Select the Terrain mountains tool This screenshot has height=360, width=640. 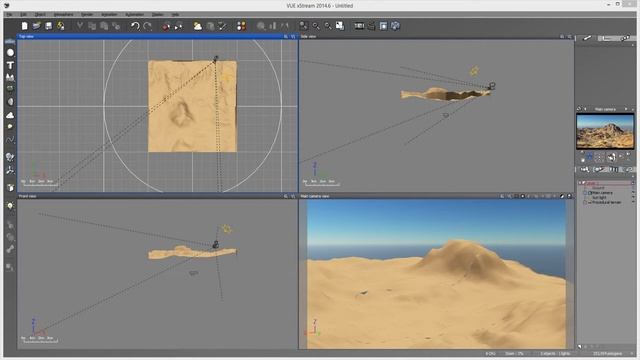pos(10,77)
